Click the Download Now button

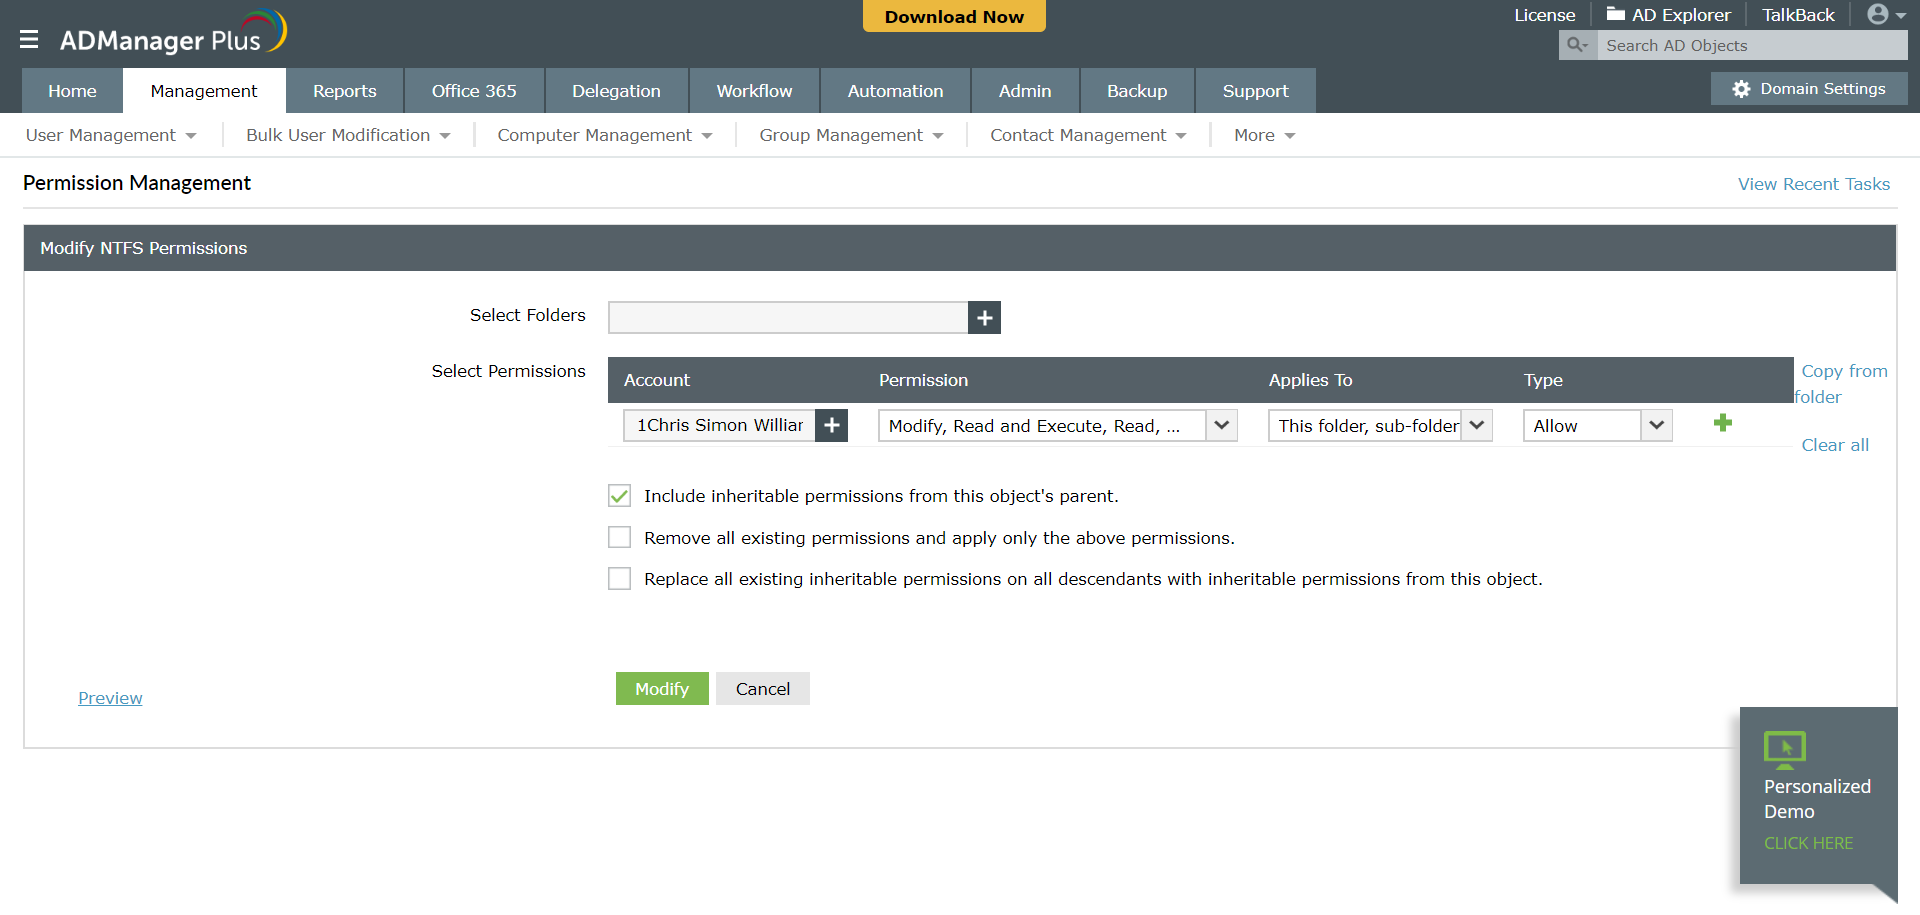(x=954, y=16)
